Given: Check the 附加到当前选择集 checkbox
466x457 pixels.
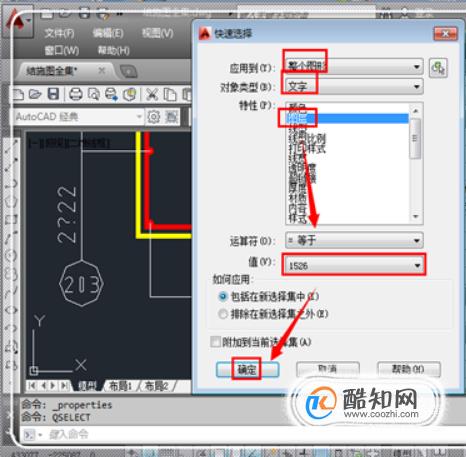Looking at the screenshot, I should click(215, 342).
